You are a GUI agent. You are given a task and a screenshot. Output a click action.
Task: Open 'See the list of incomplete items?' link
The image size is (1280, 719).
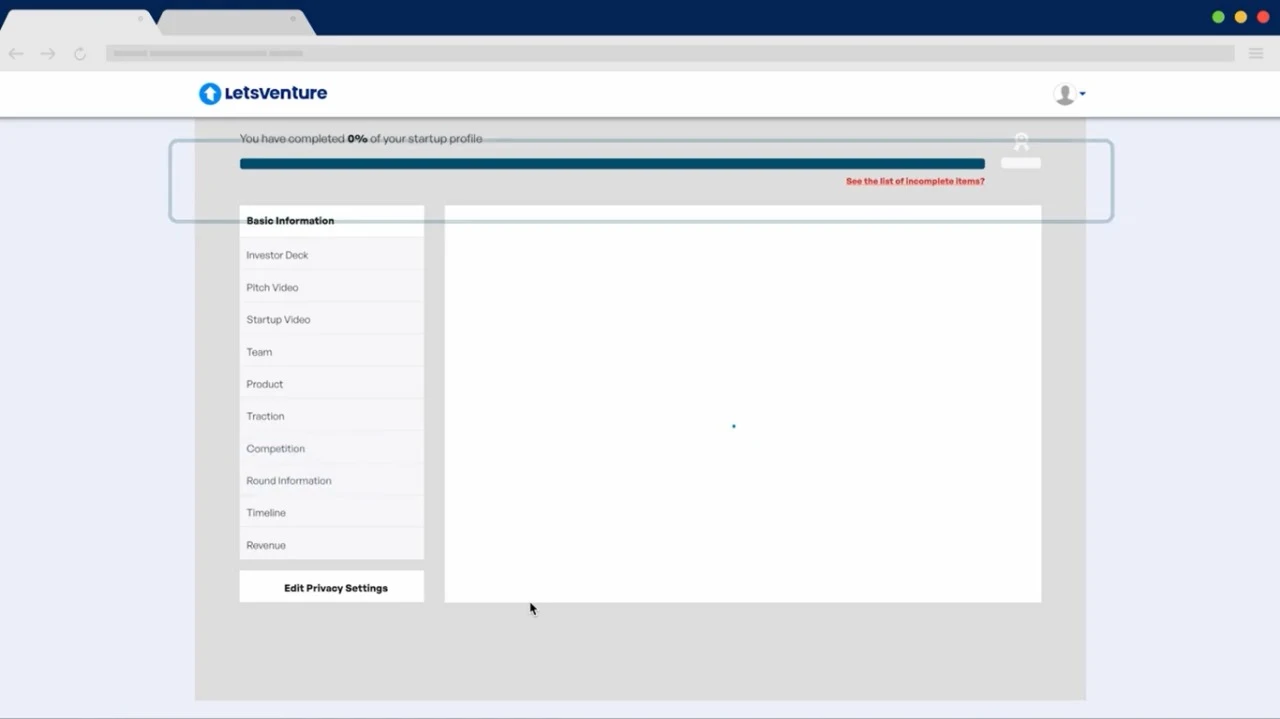pyautogui.click(x=915, y=182)
